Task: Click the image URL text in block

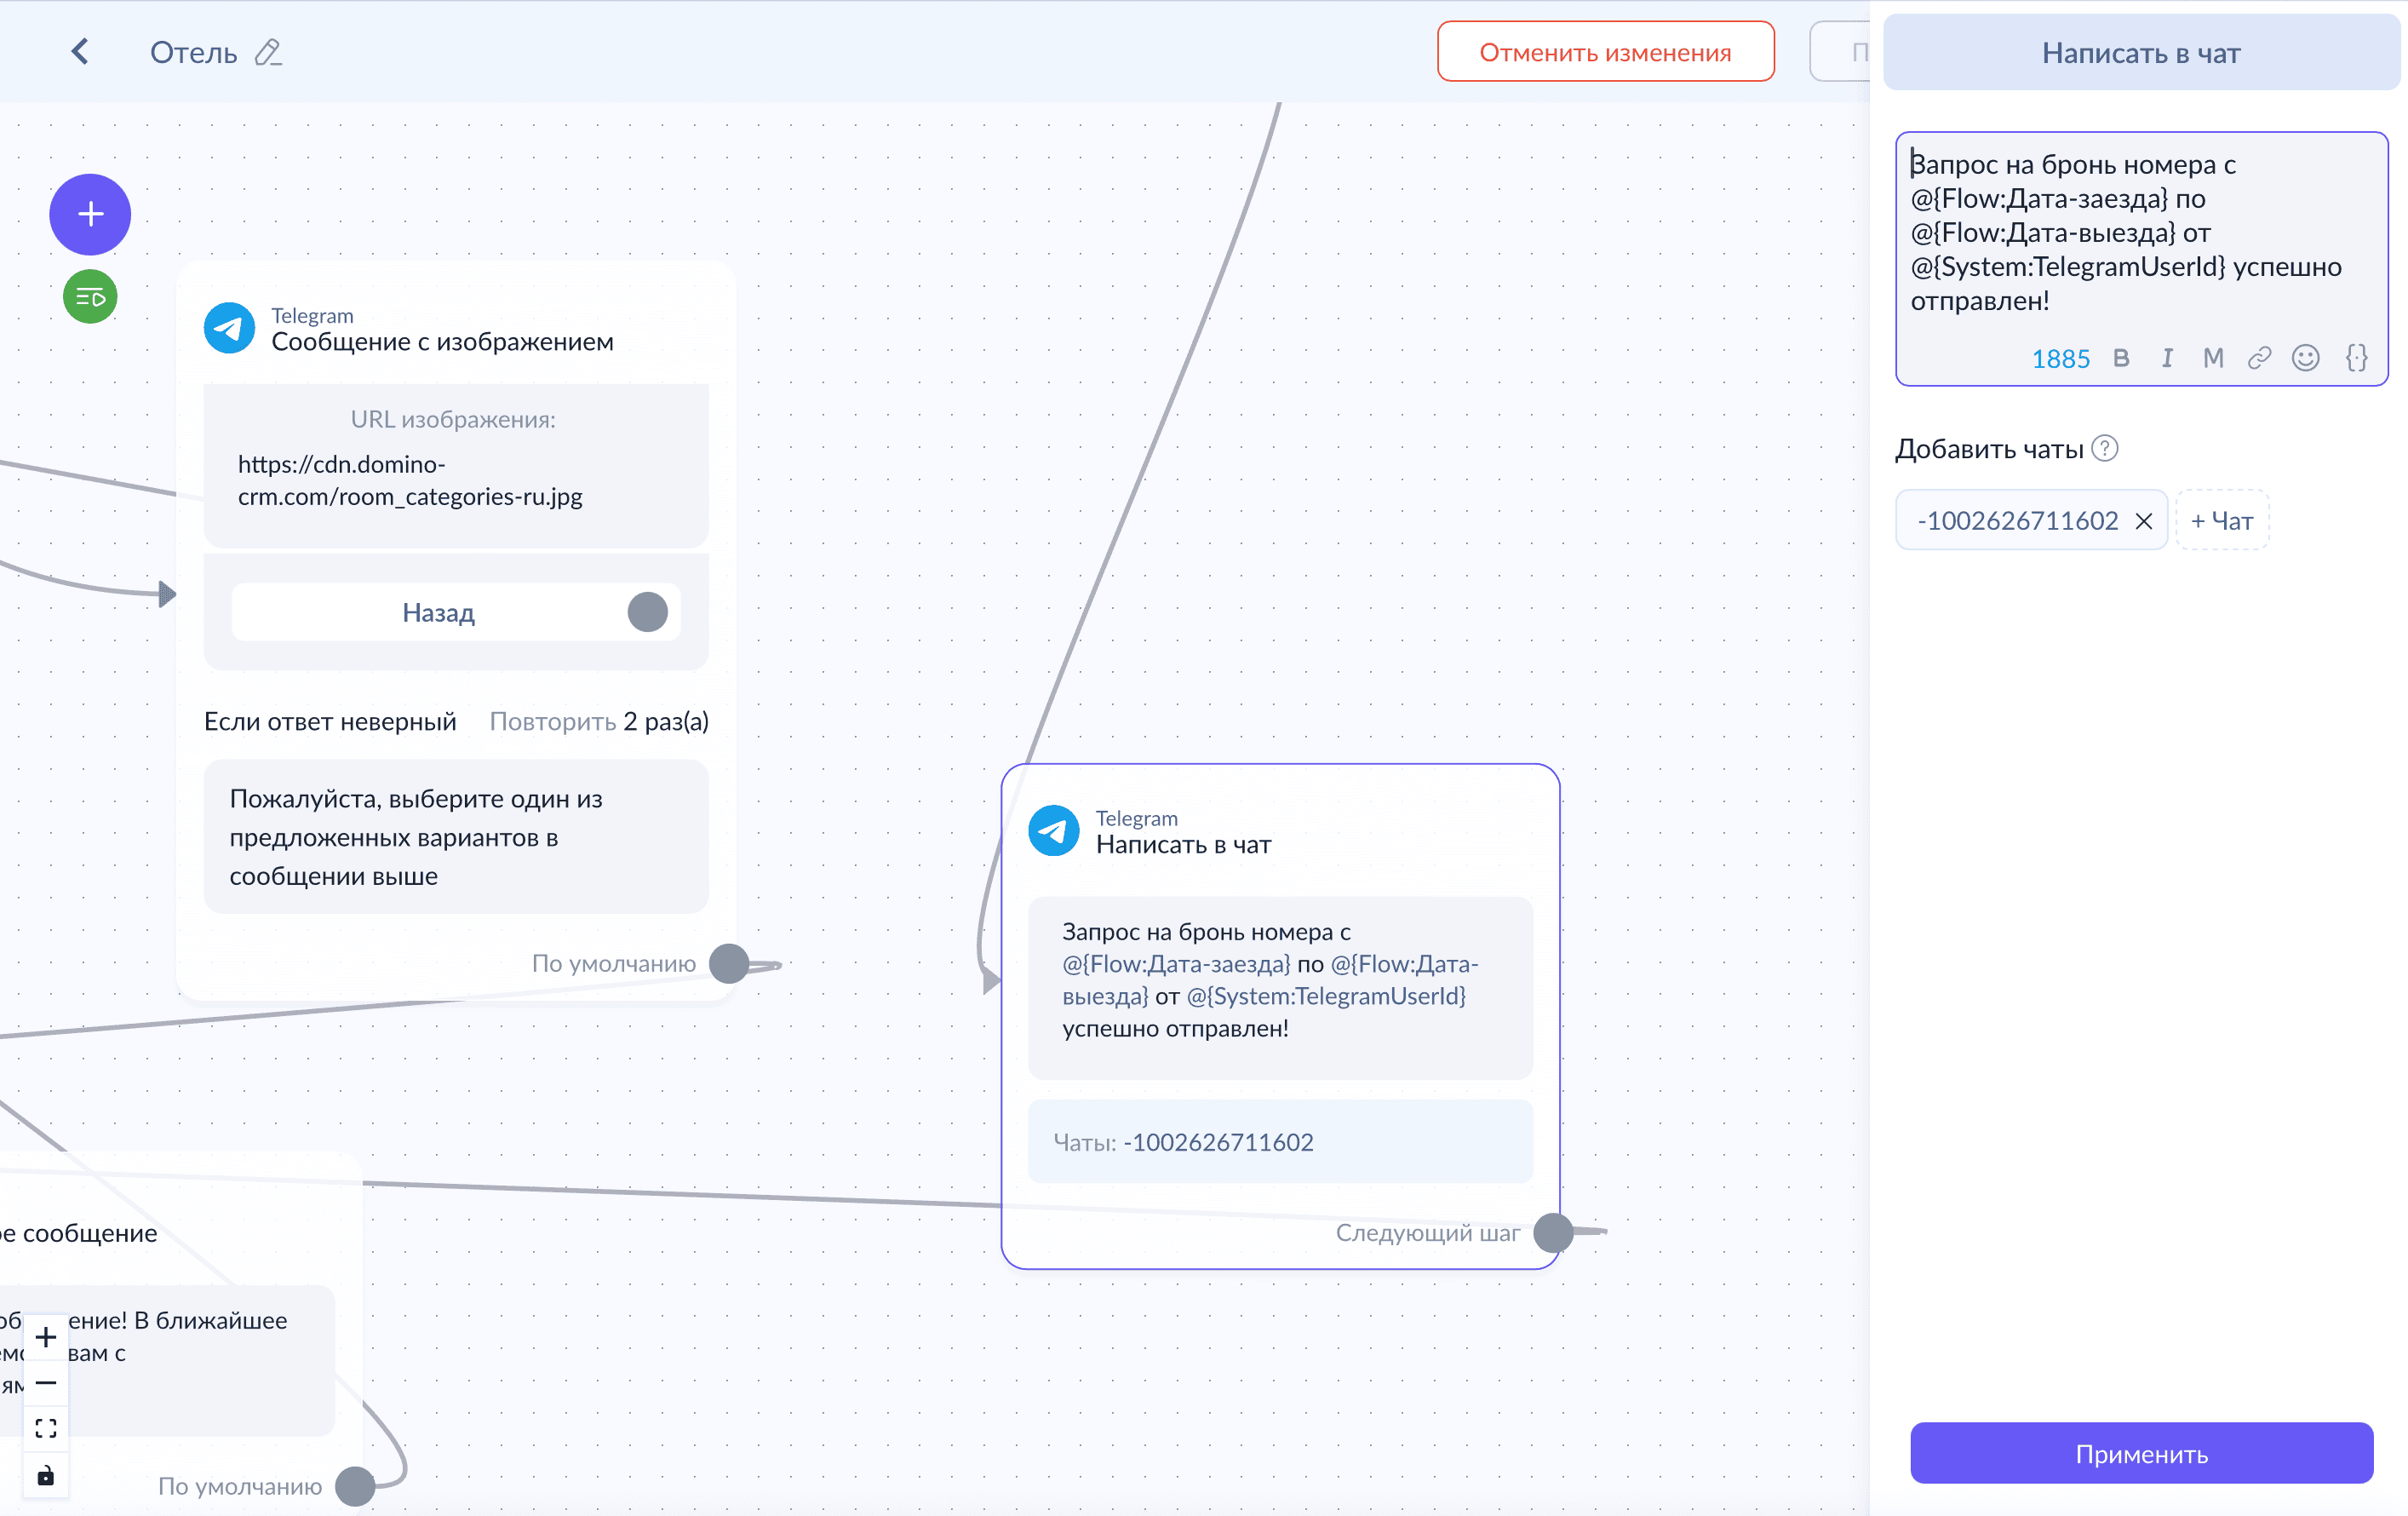Action: pos(410,480)
